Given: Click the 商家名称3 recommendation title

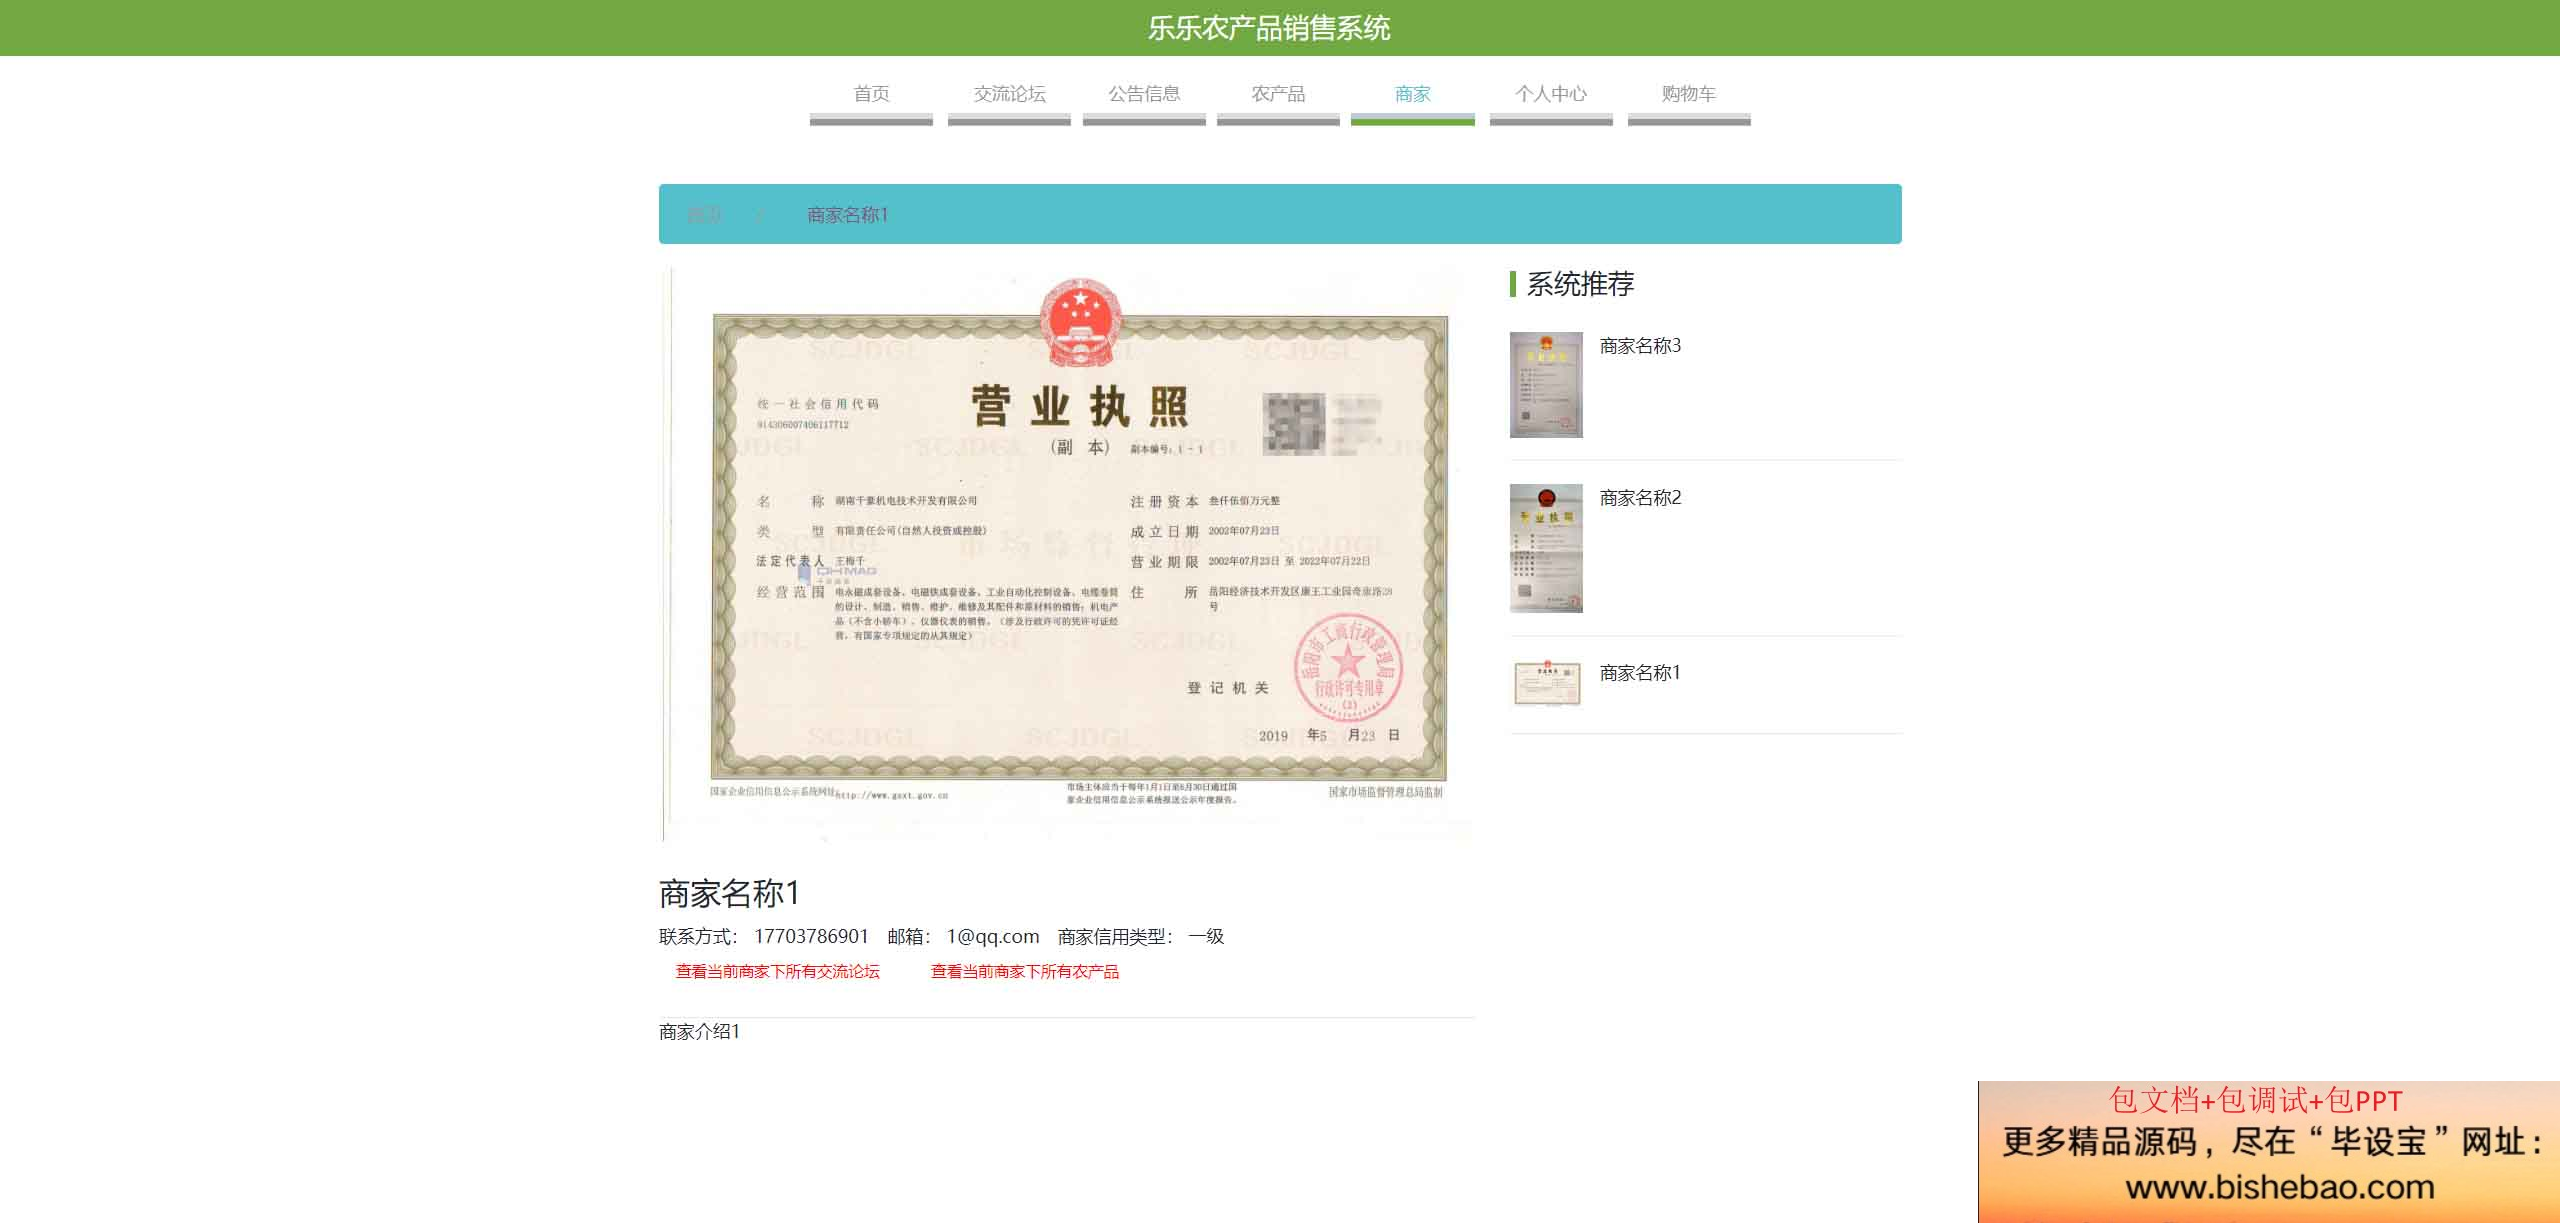Looking at the screenshot, I should point(1640,346).
